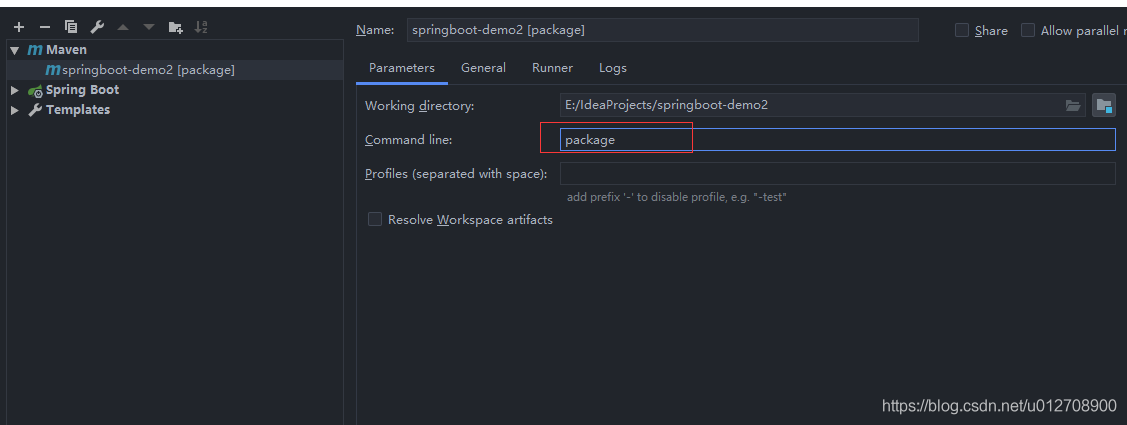Focus the Profiles text field
Image resolution: width=1127 pixels, height=425 pixels.
click(837, 174)
